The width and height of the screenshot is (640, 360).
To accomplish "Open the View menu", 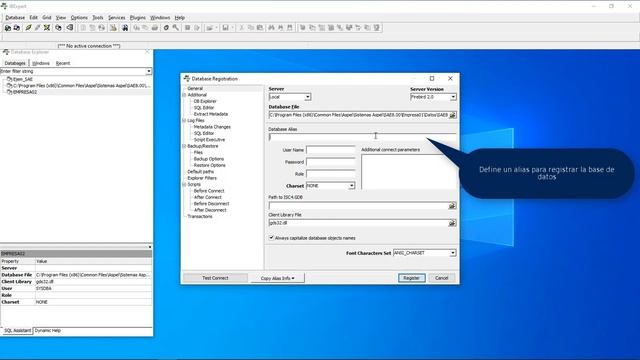I will pos(61,18).
